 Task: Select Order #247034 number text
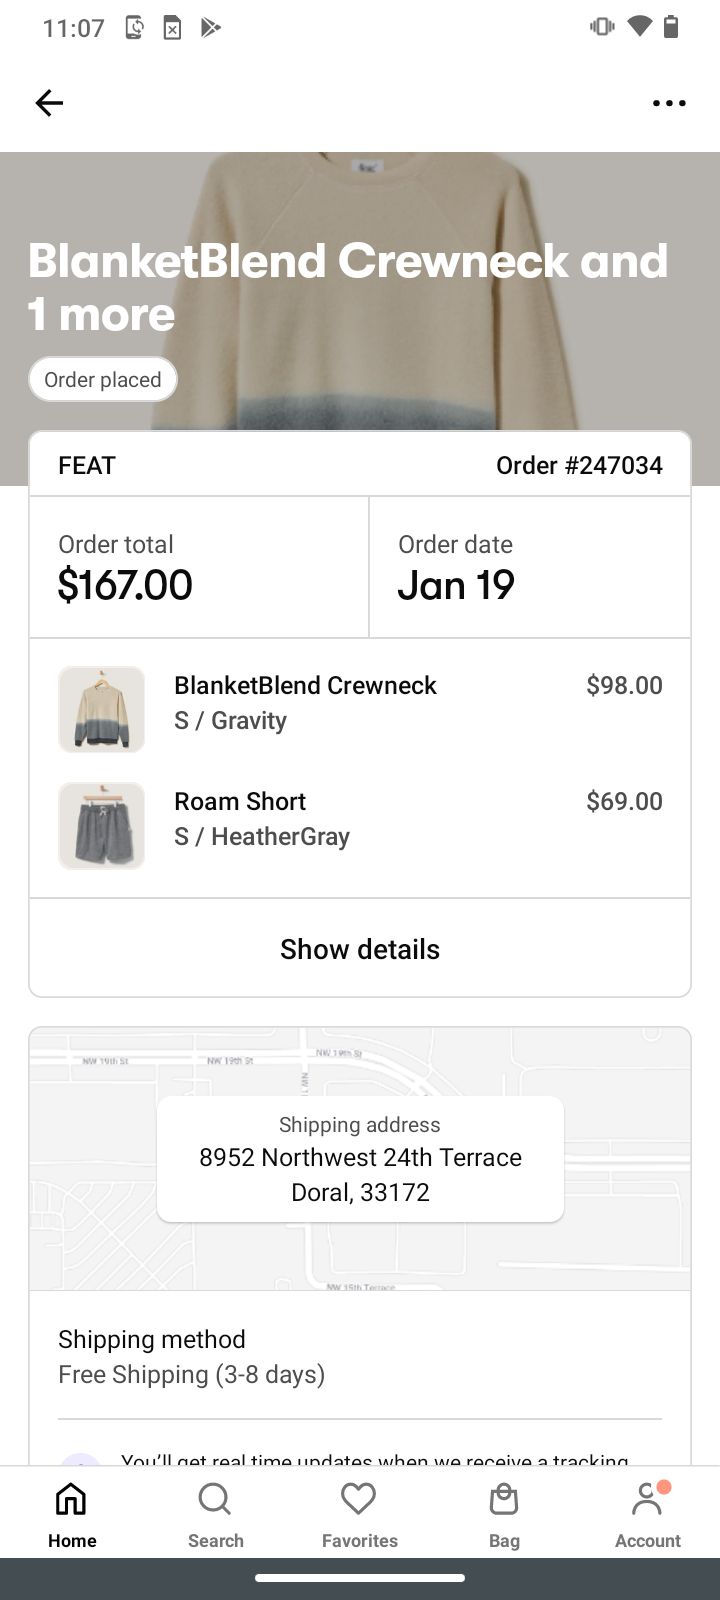[579, 465]
